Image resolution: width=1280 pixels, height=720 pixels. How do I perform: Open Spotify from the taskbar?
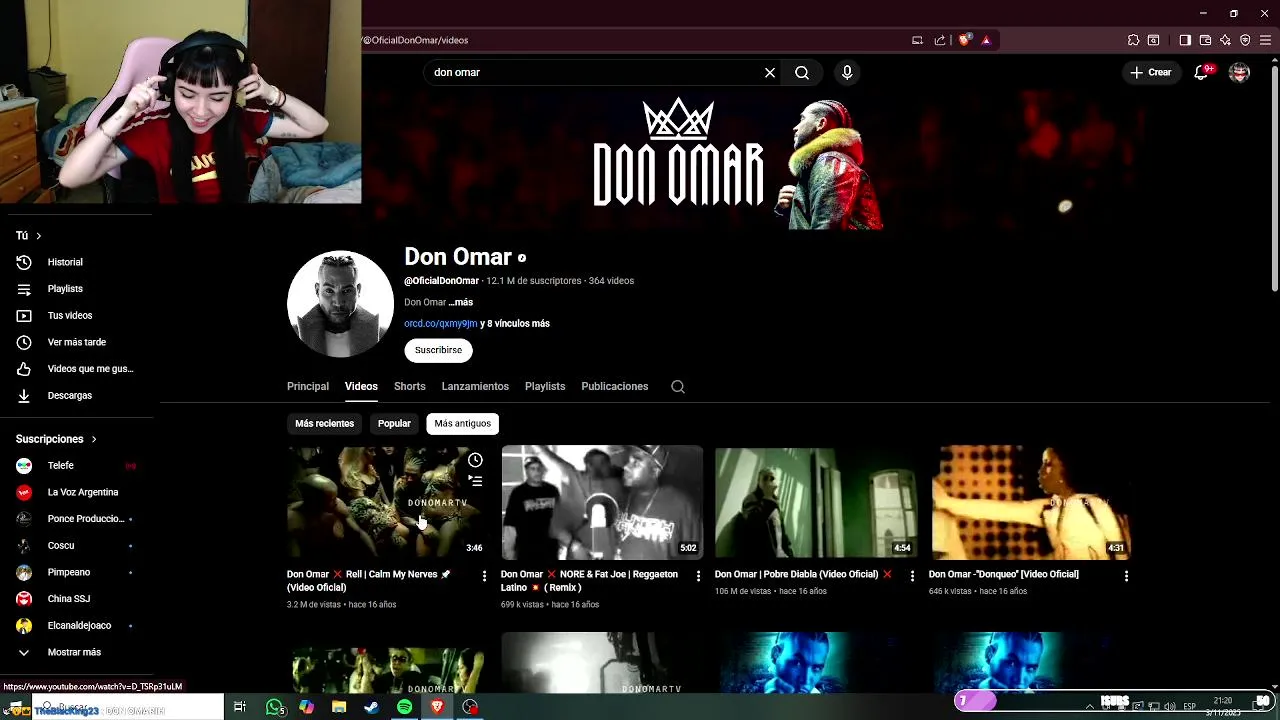click(404, 707)
